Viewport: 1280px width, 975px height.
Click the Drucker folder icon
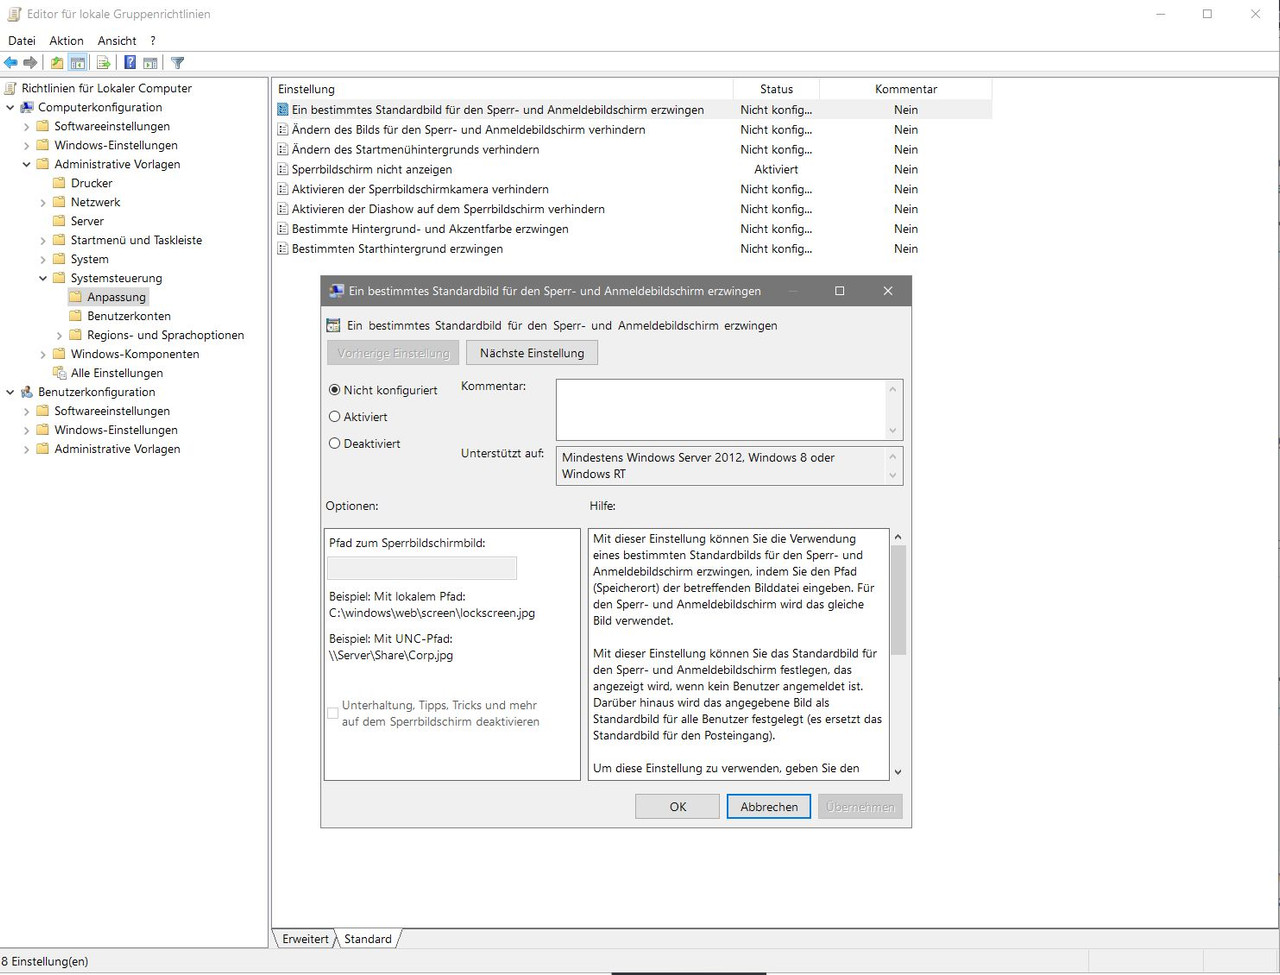59,183
